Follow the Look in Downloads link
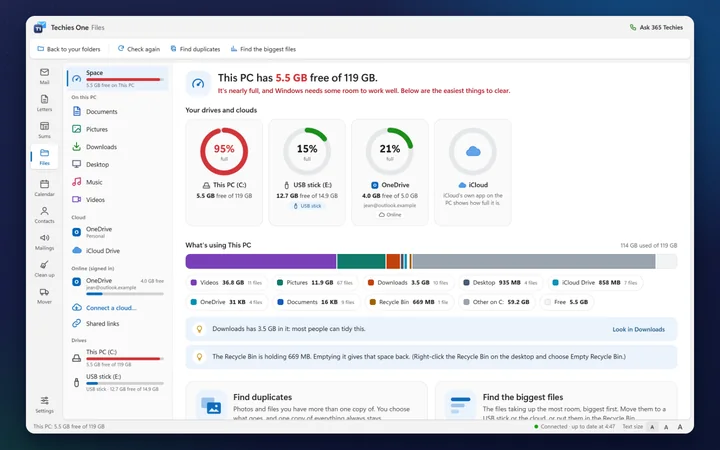Screen dimensions: 720x450 [638, 329]
